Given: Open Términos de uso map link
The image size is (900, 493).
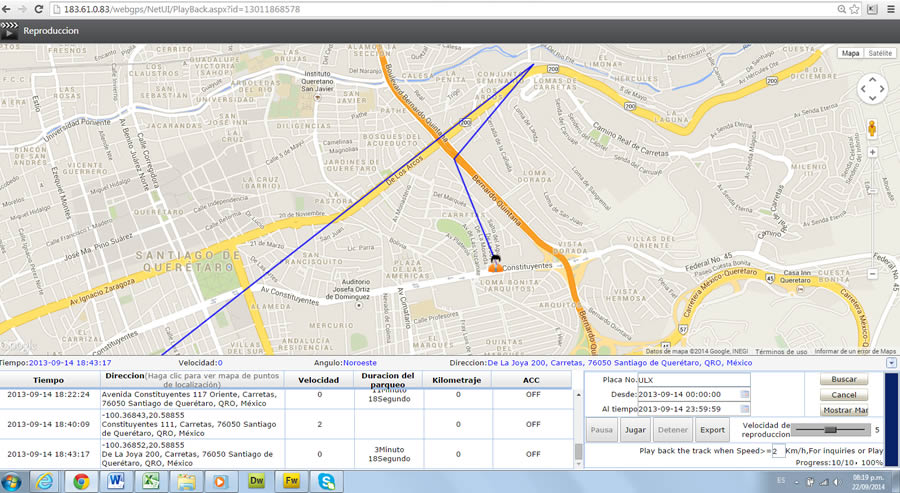Looking at the screenshot, I should click(781, 351).
